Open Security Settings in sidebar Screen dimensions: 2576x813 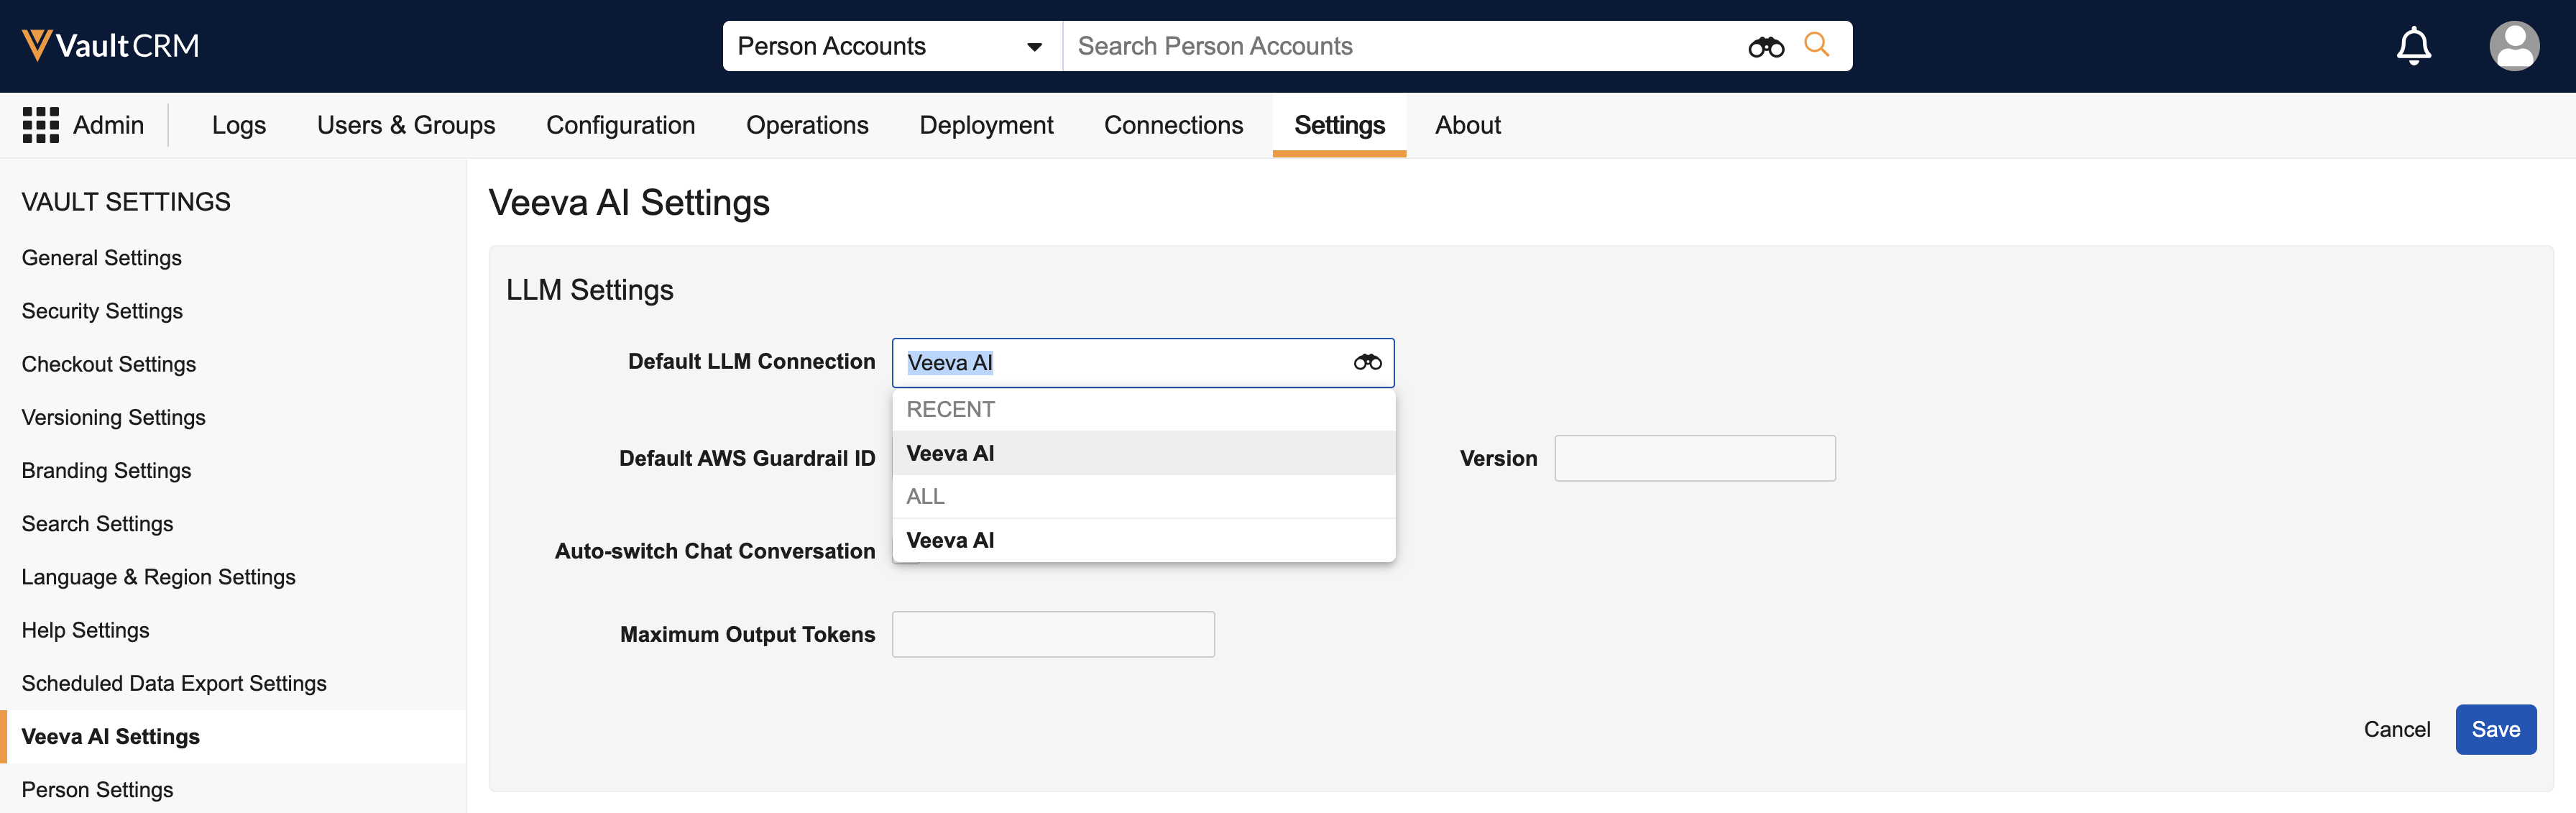click(102, 311)
